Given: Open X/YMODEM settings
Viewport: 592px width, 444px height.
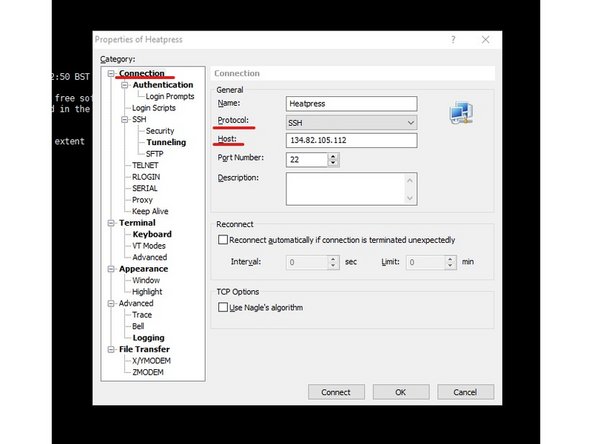Looking at the screenshot, I should click(x=151, y=361).
